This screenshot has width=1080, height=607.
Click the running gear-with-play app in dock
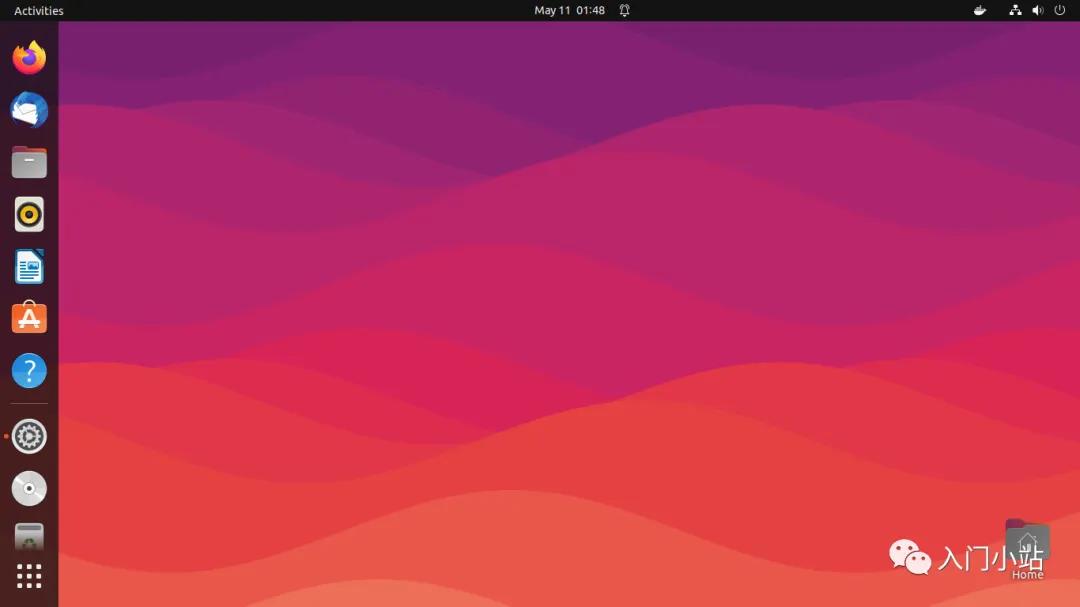(x=29, y=436)
